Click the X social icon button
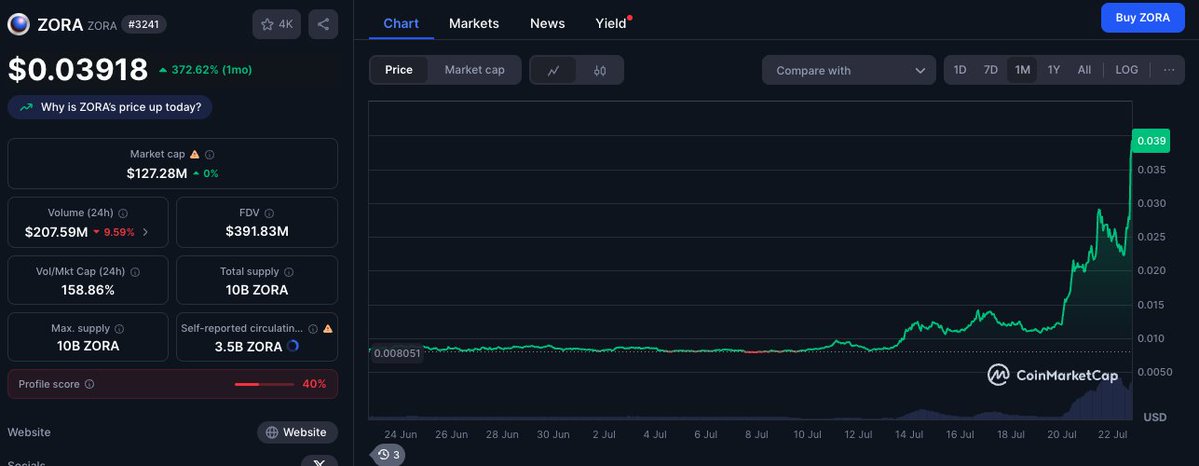Screen dimensions: 1199x466 tap(320, 461)
